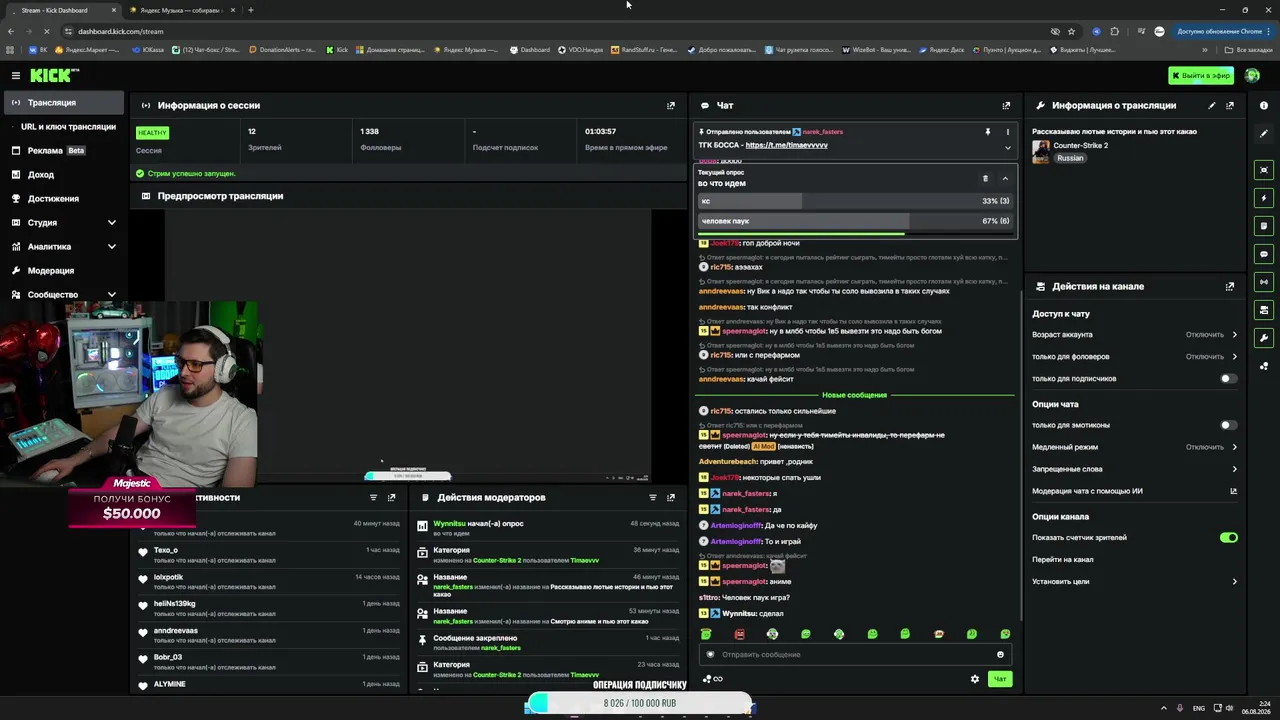The height and width of the screenshot is (720, 1280).
Task: Click the wrench icon in right sidebar
Action: click(1264, 338)
